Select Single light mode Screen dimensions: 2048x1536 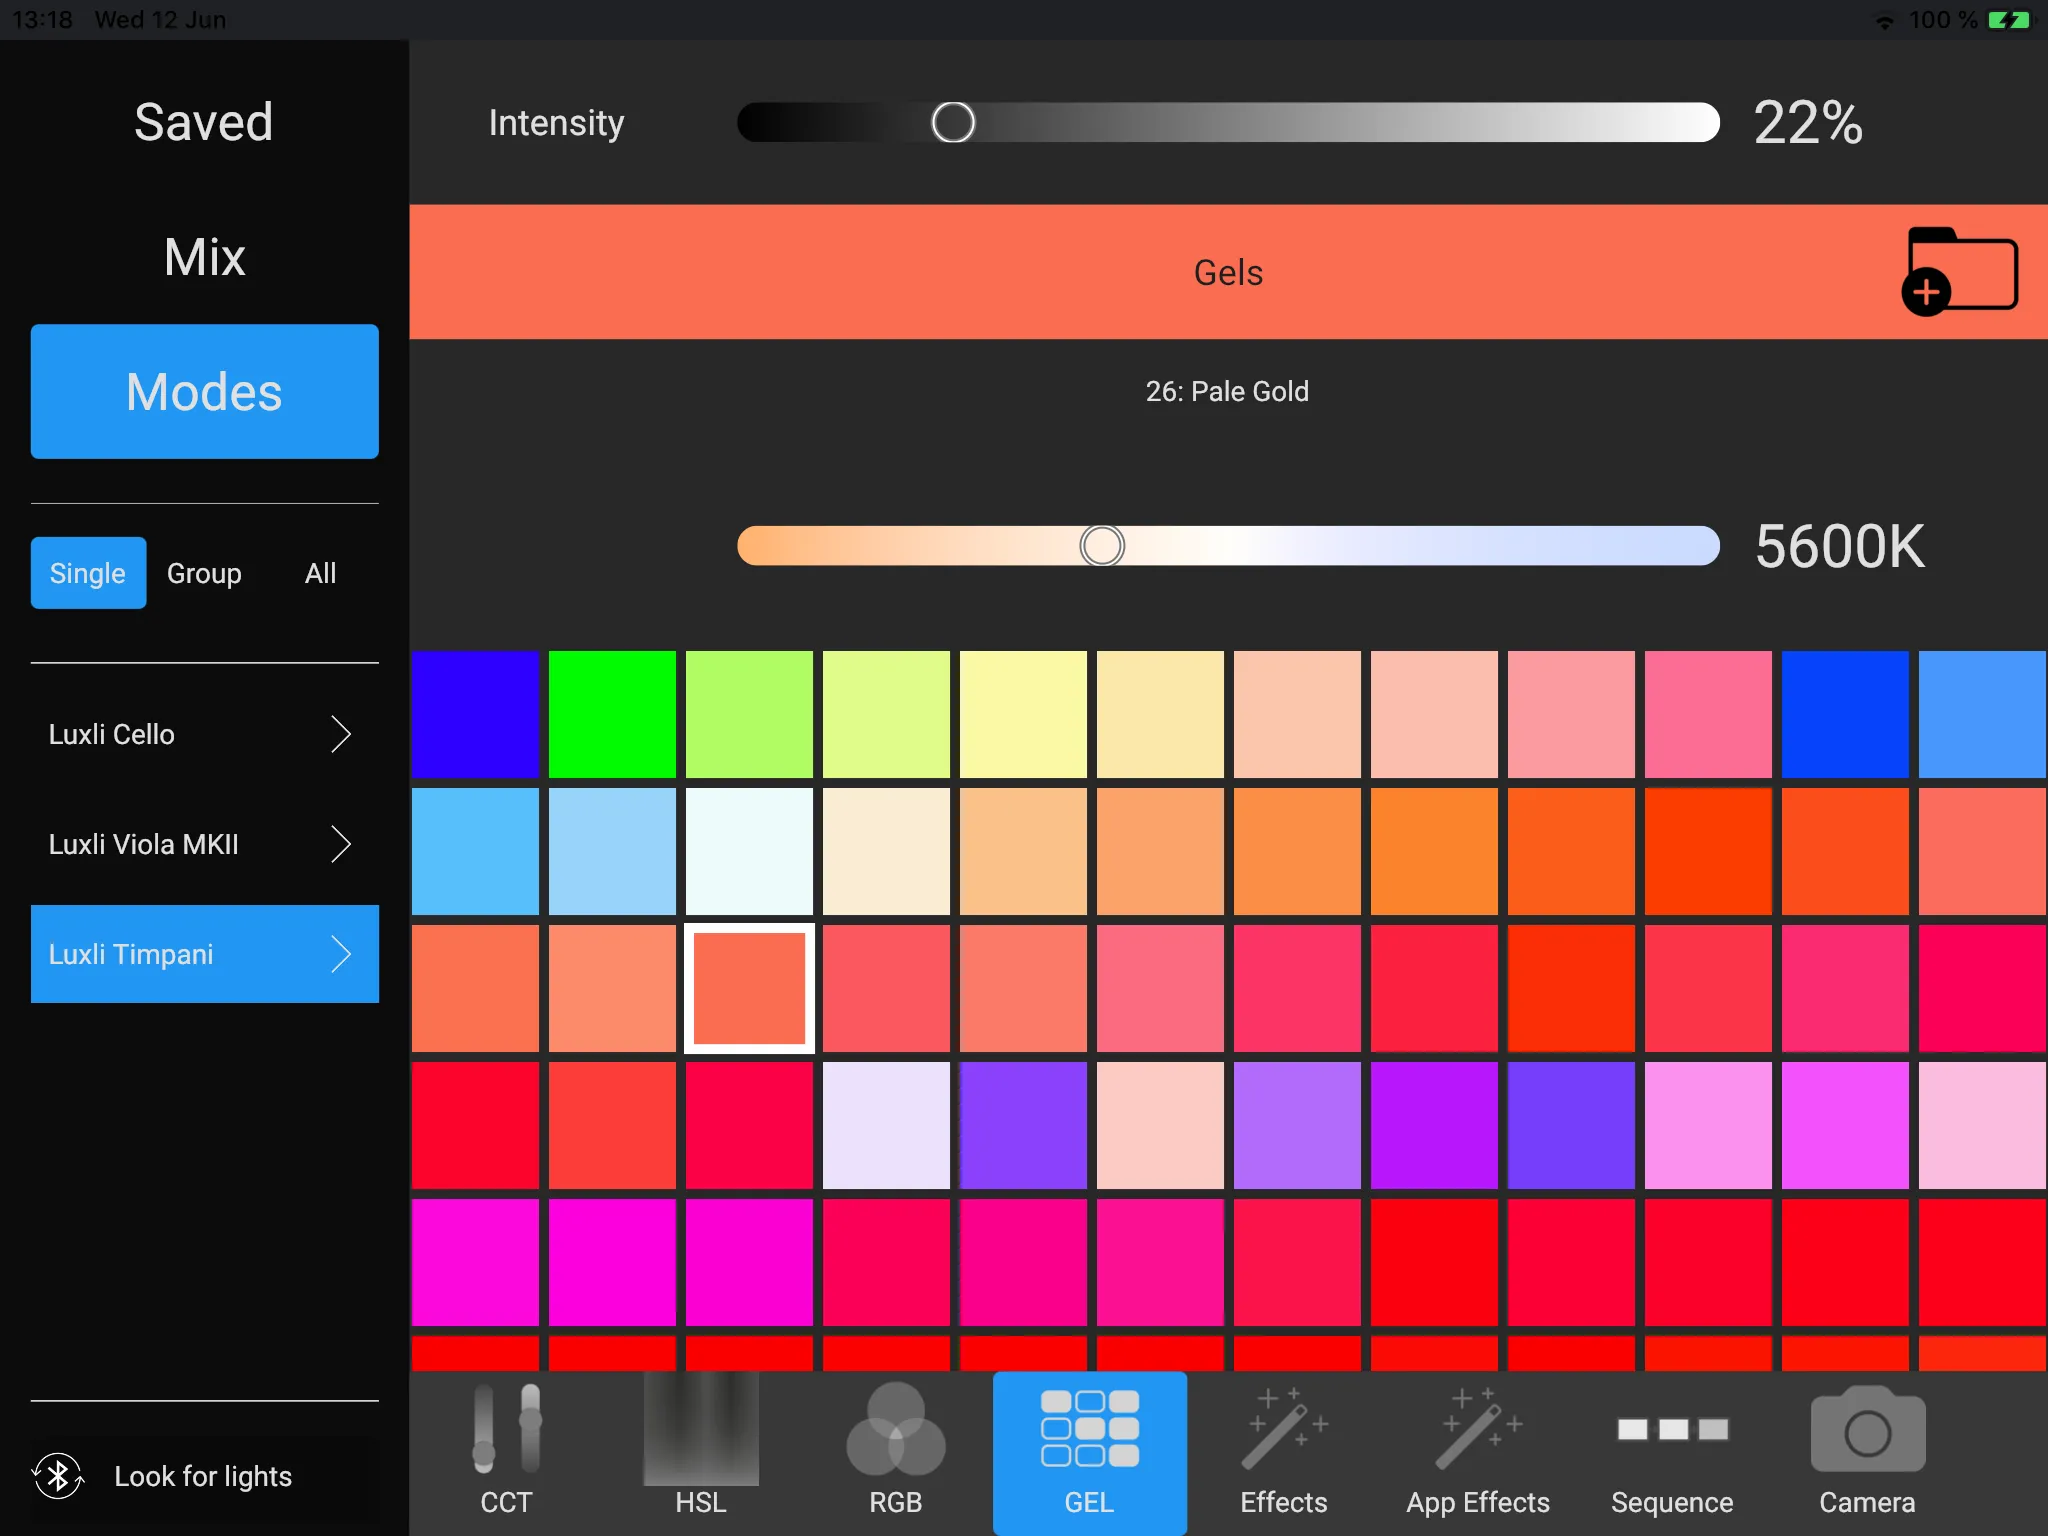coord(85,573)
